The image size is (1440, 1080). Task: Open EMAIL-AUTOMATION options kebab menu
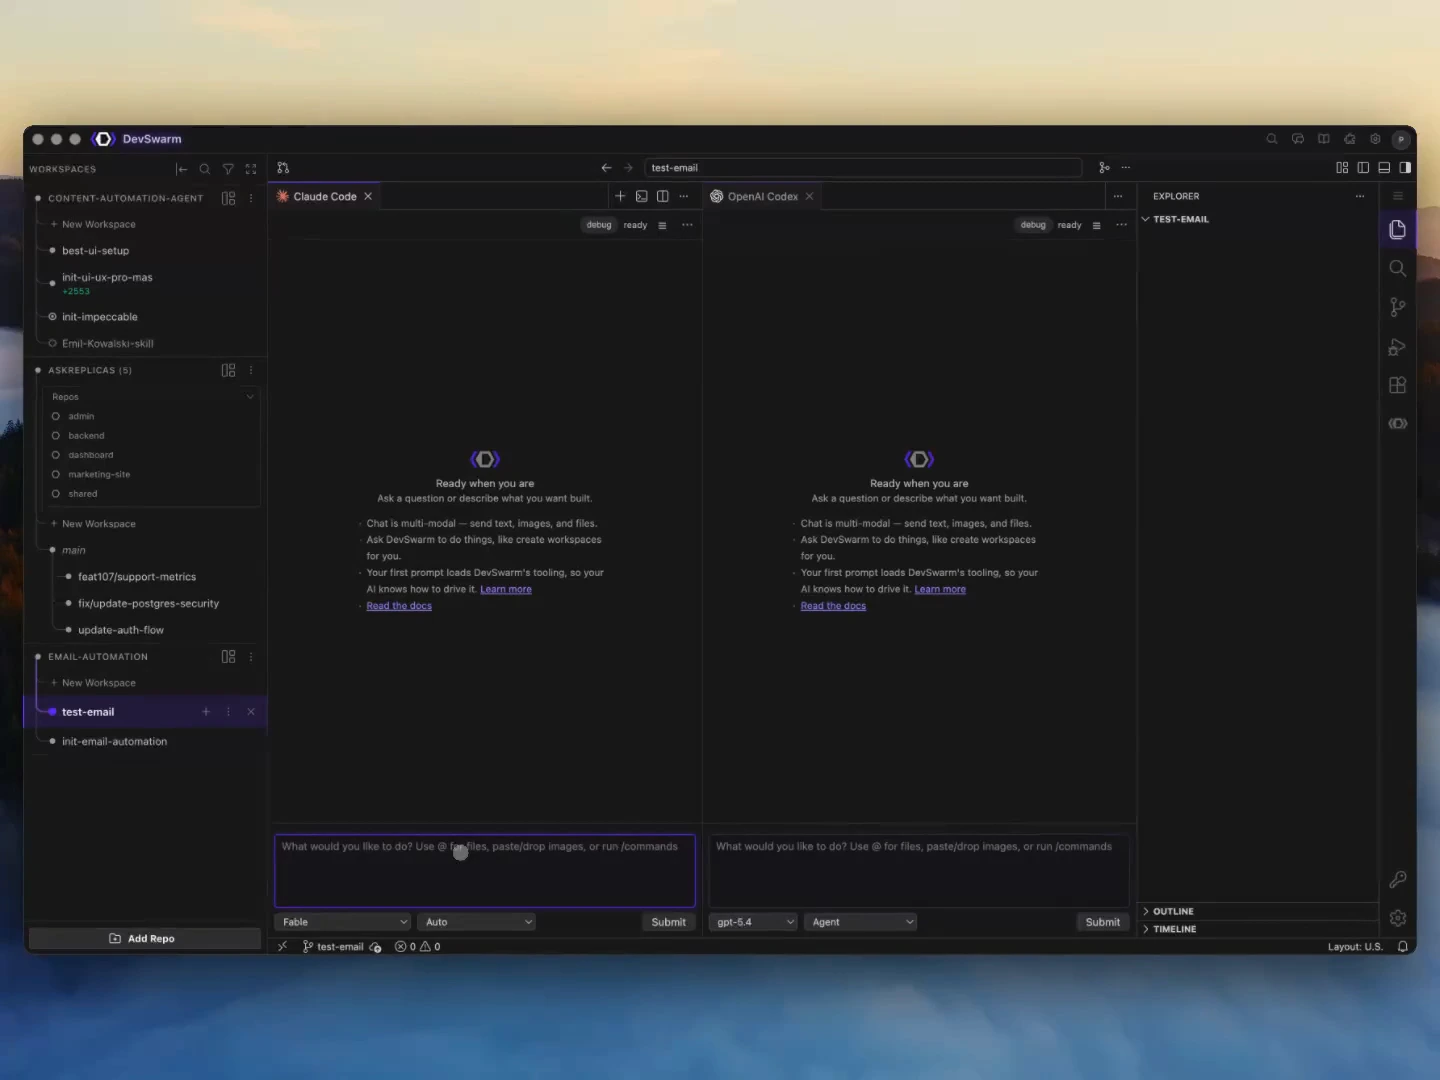pos(251,657)
